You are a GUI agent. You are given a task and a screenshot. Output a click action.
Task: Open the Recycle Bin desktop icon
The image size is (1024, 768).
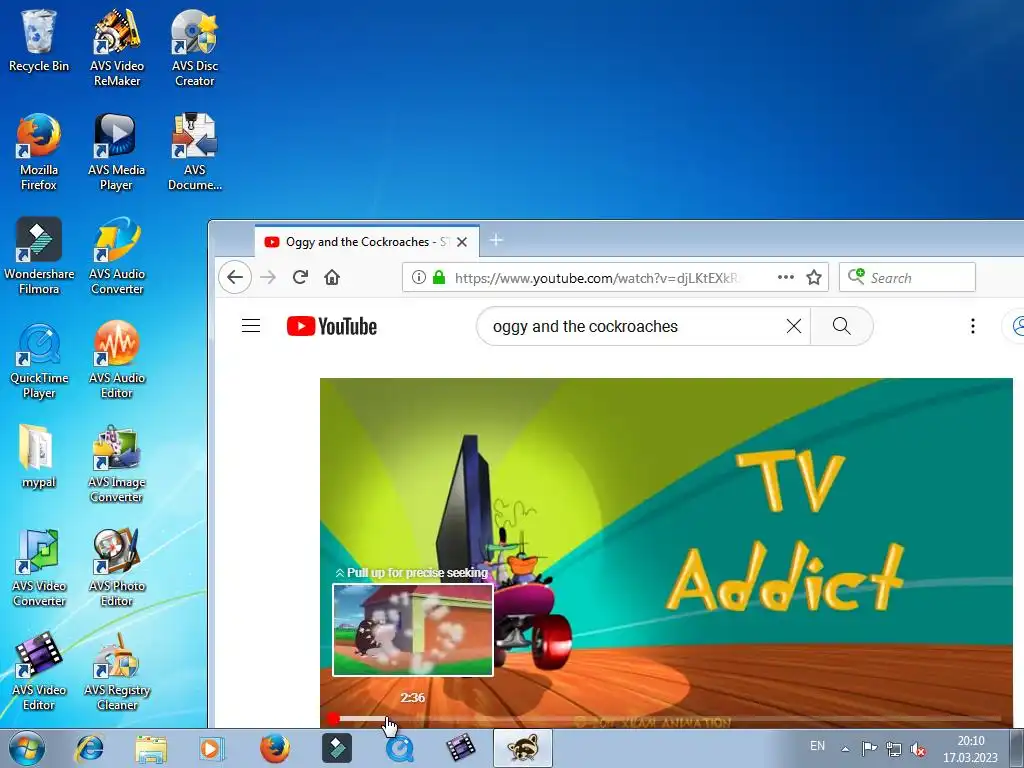click(x=39, y=40)
